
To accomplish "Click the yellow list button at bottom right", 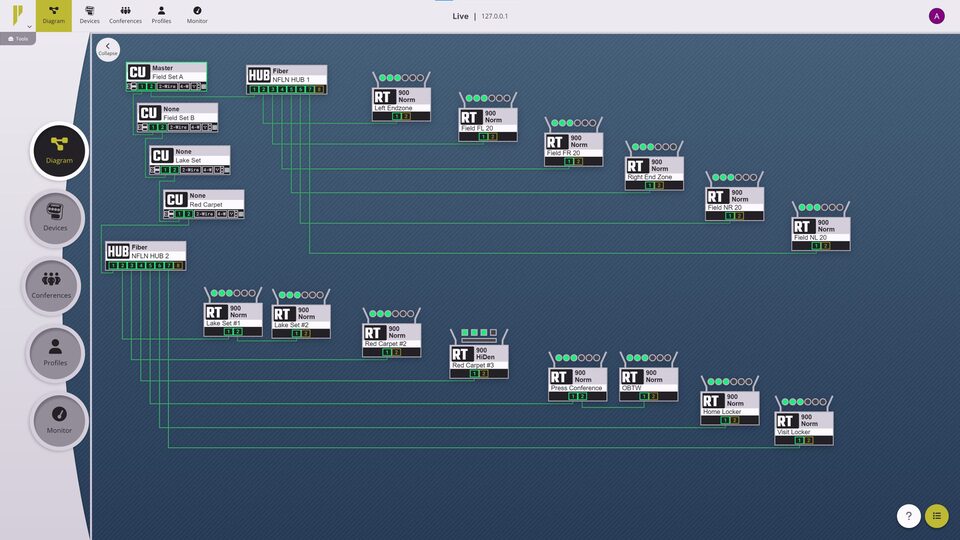I will tap(937, 516).
